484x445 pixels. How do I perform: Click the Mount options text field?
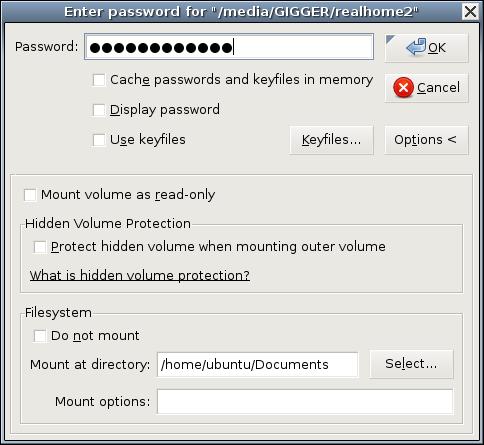click(x=305, y=401)
